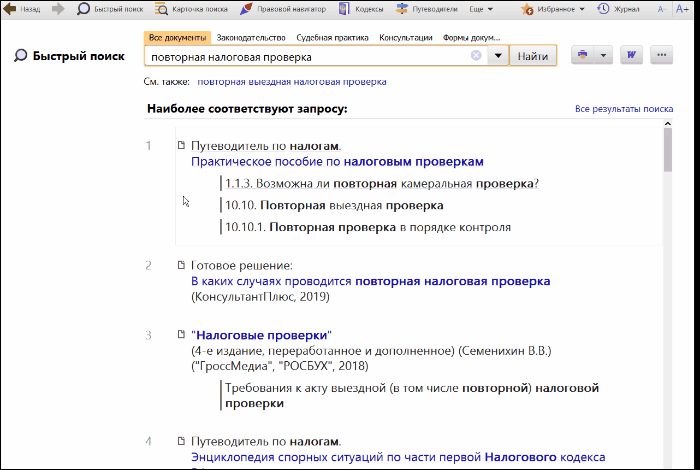The width and height of the screenshot is (700, 470).
Task: Open the "Налоговые проверки" book result
Action: click(x=261, y=335)
